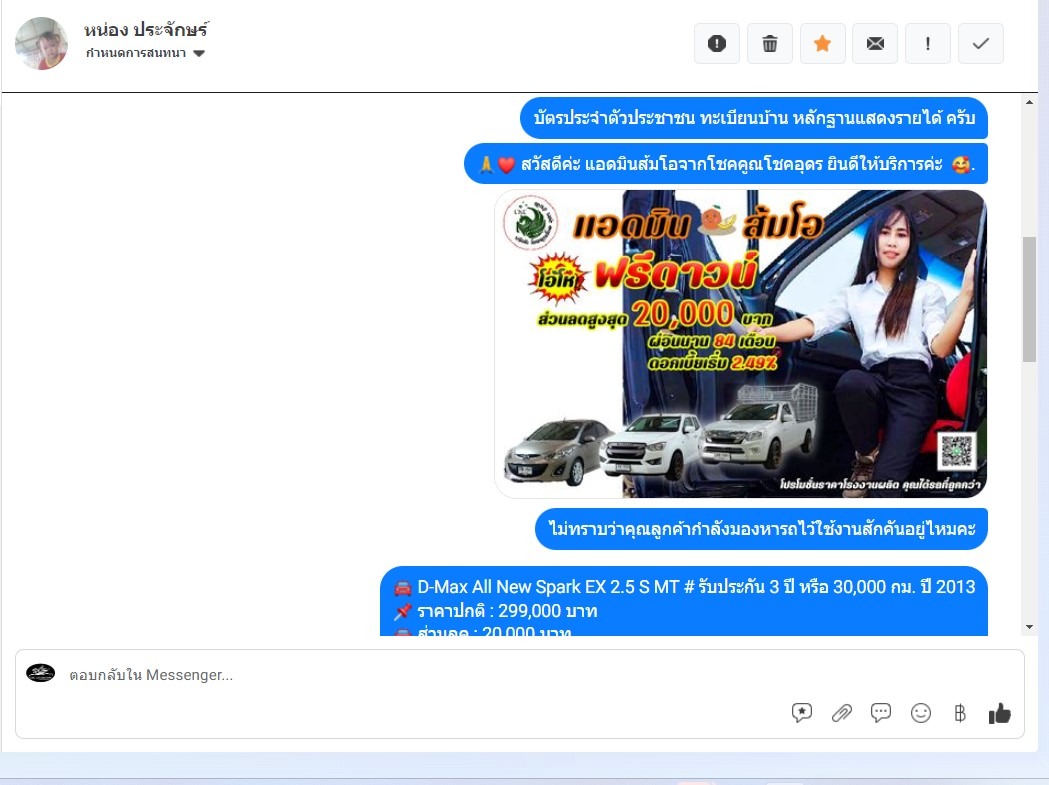The width and height of the screenshot is (1049, 785).
Task: Attach a file with paperclip icon
Action: (842, 713)
